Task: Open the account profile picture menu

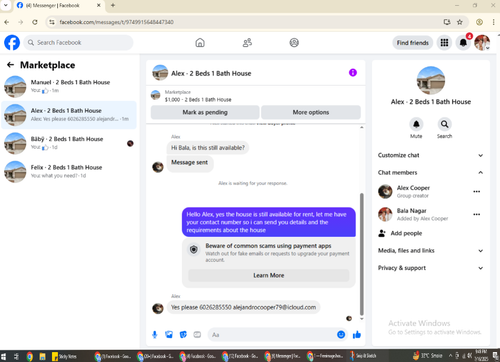Action: click(482, 43)
